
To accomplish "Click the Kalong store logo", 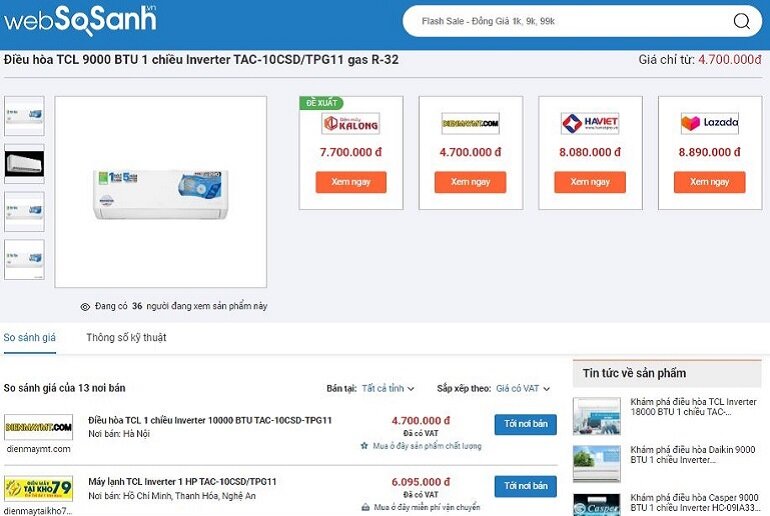I will point(351,124).
